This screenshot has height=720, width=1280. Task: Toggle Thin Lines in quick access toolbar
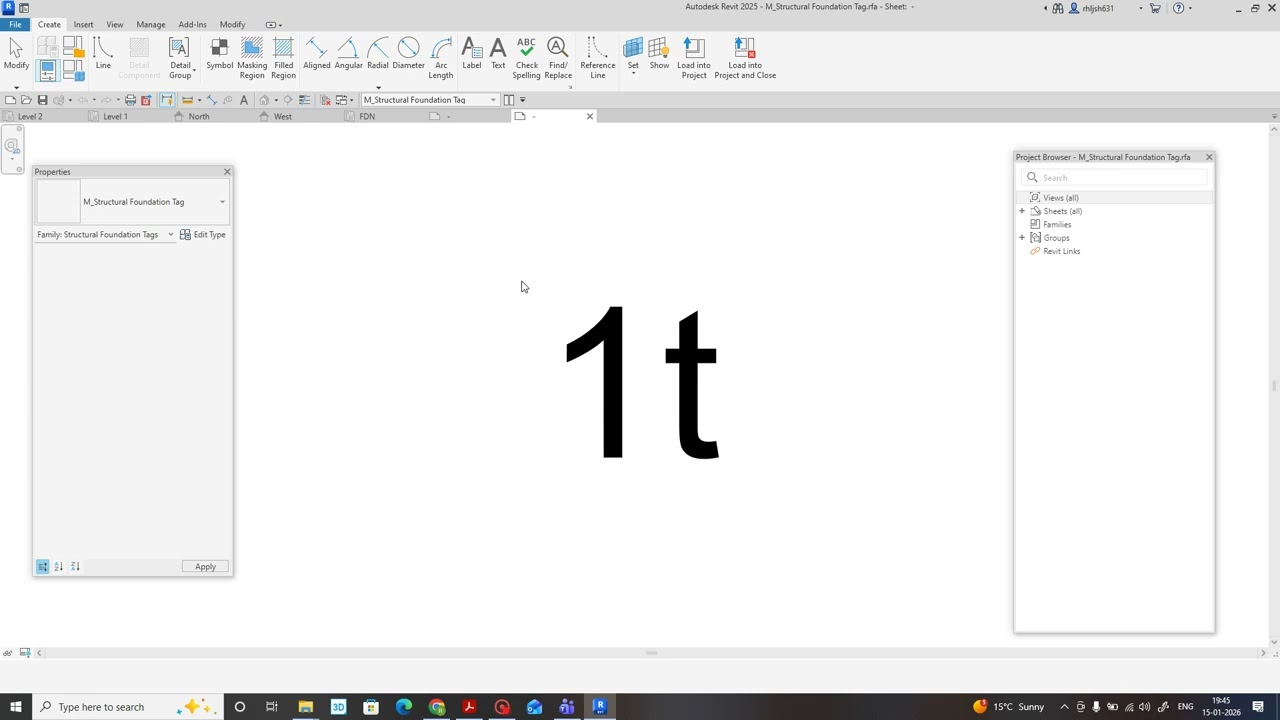coord(305,100)
